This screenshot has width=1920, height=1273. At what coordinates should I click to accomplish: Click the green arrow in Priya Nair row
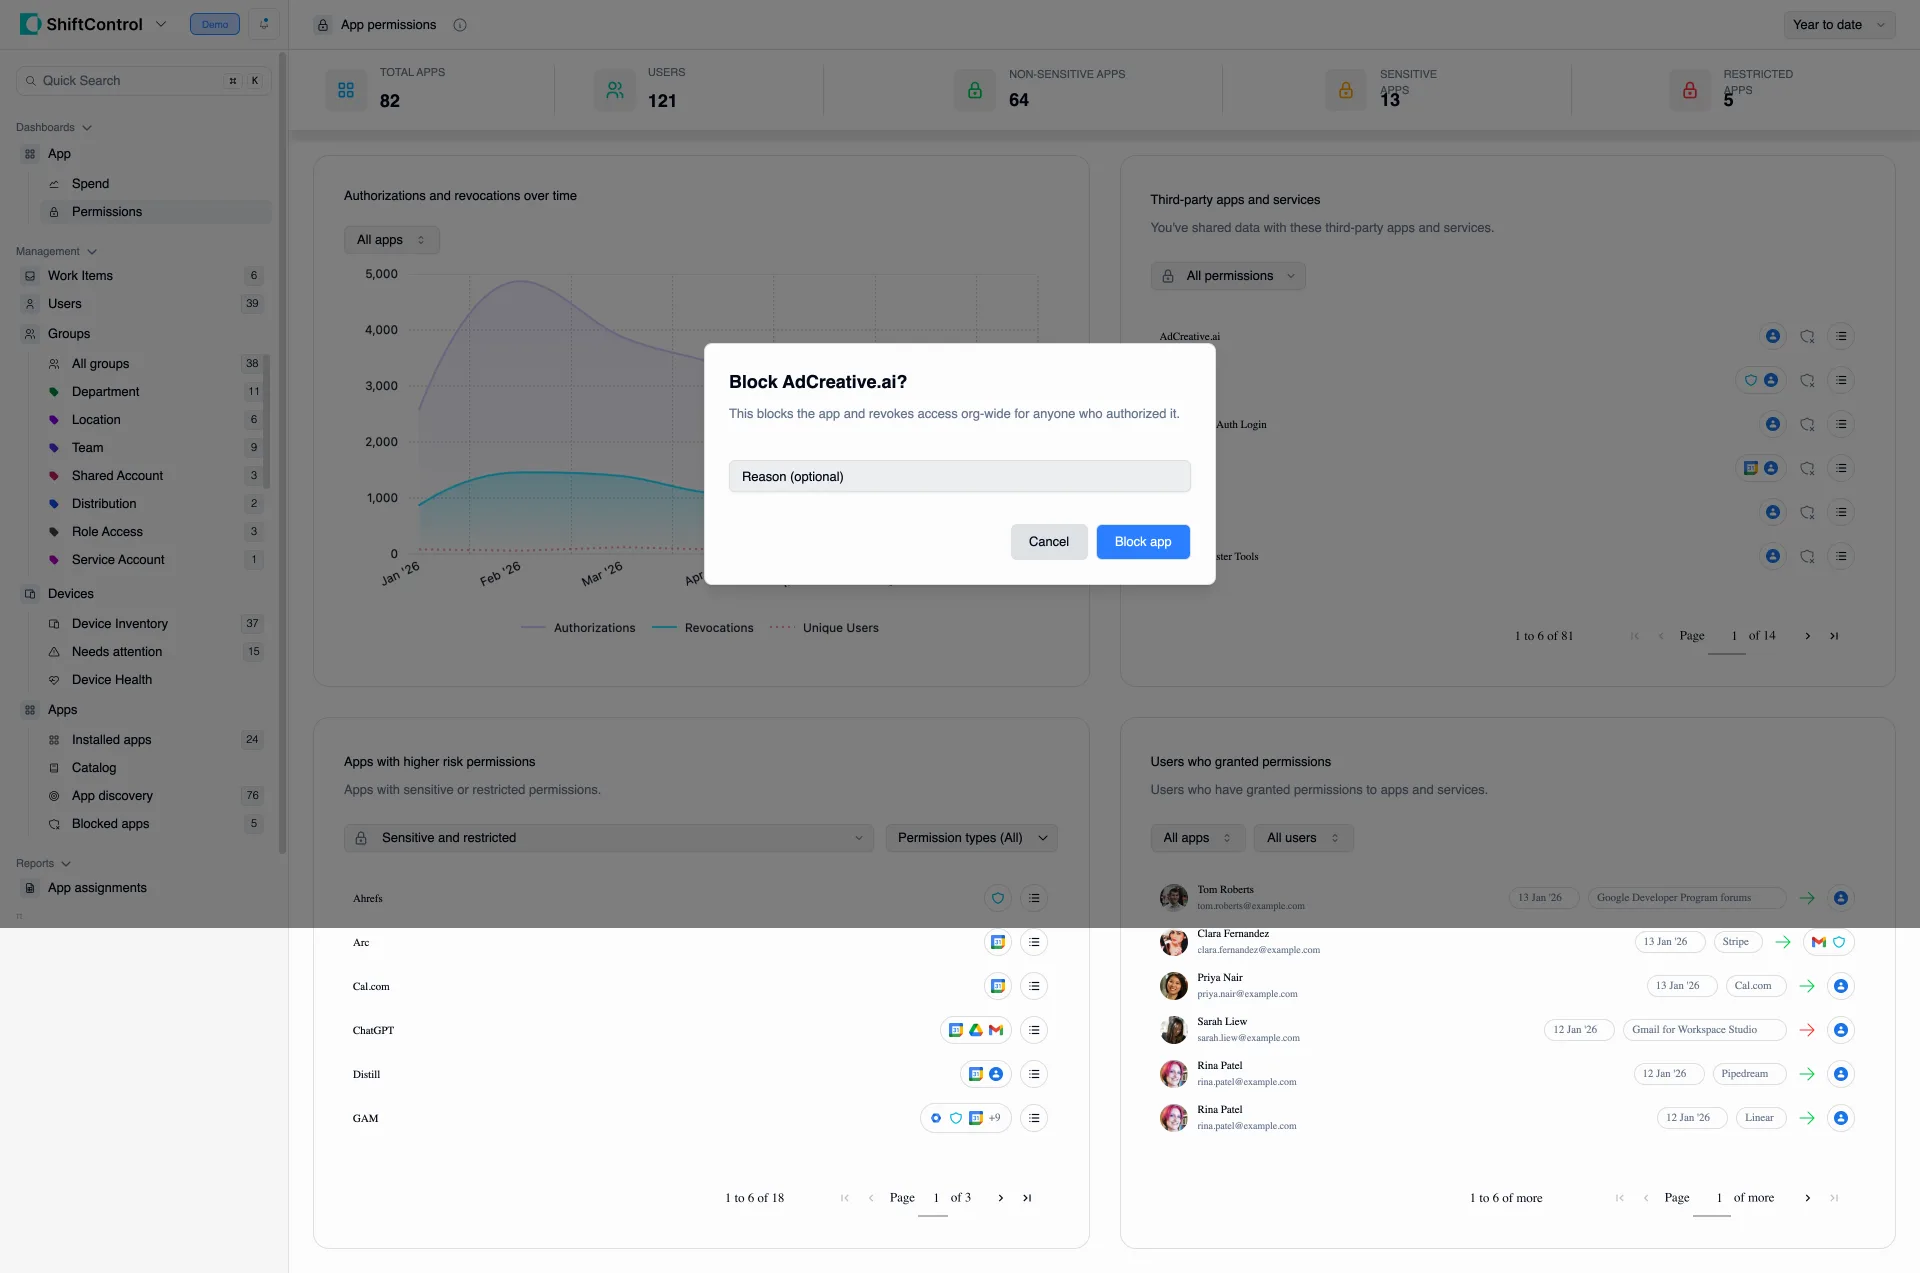(x=1807, y=987)
